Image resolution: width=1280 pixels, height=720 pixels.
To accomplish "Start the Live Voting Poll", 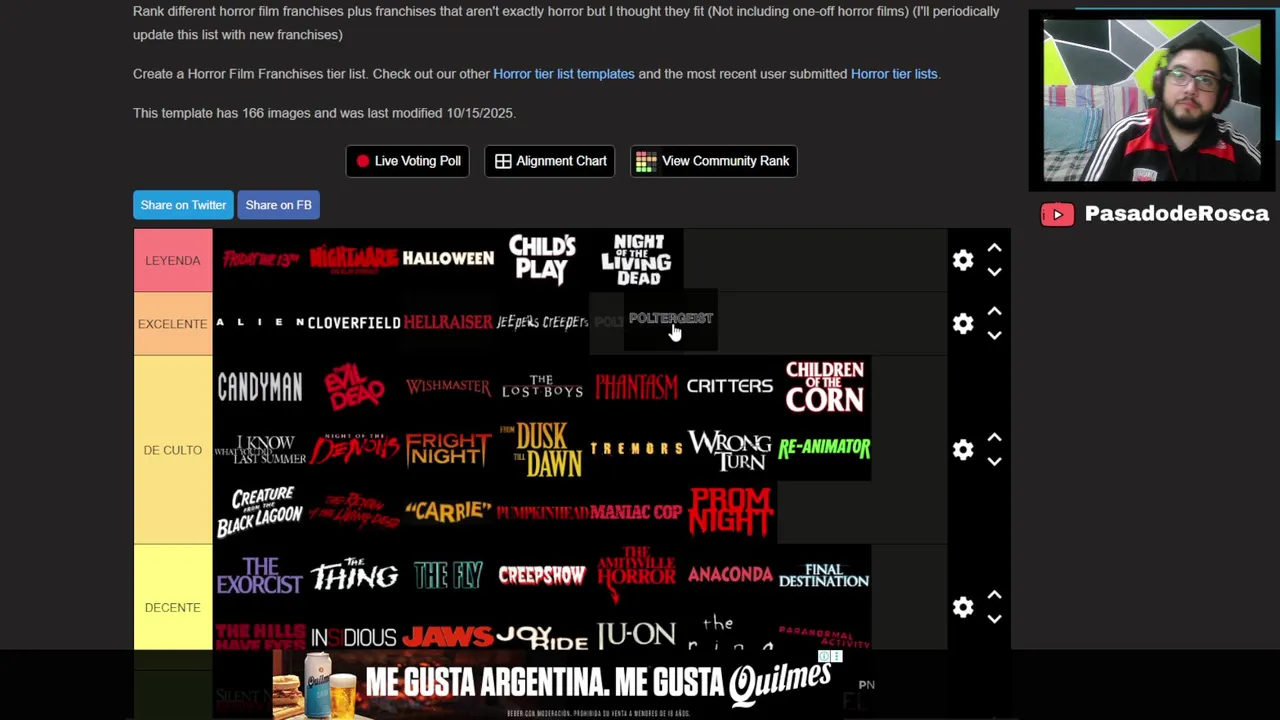I will point(408,161).
